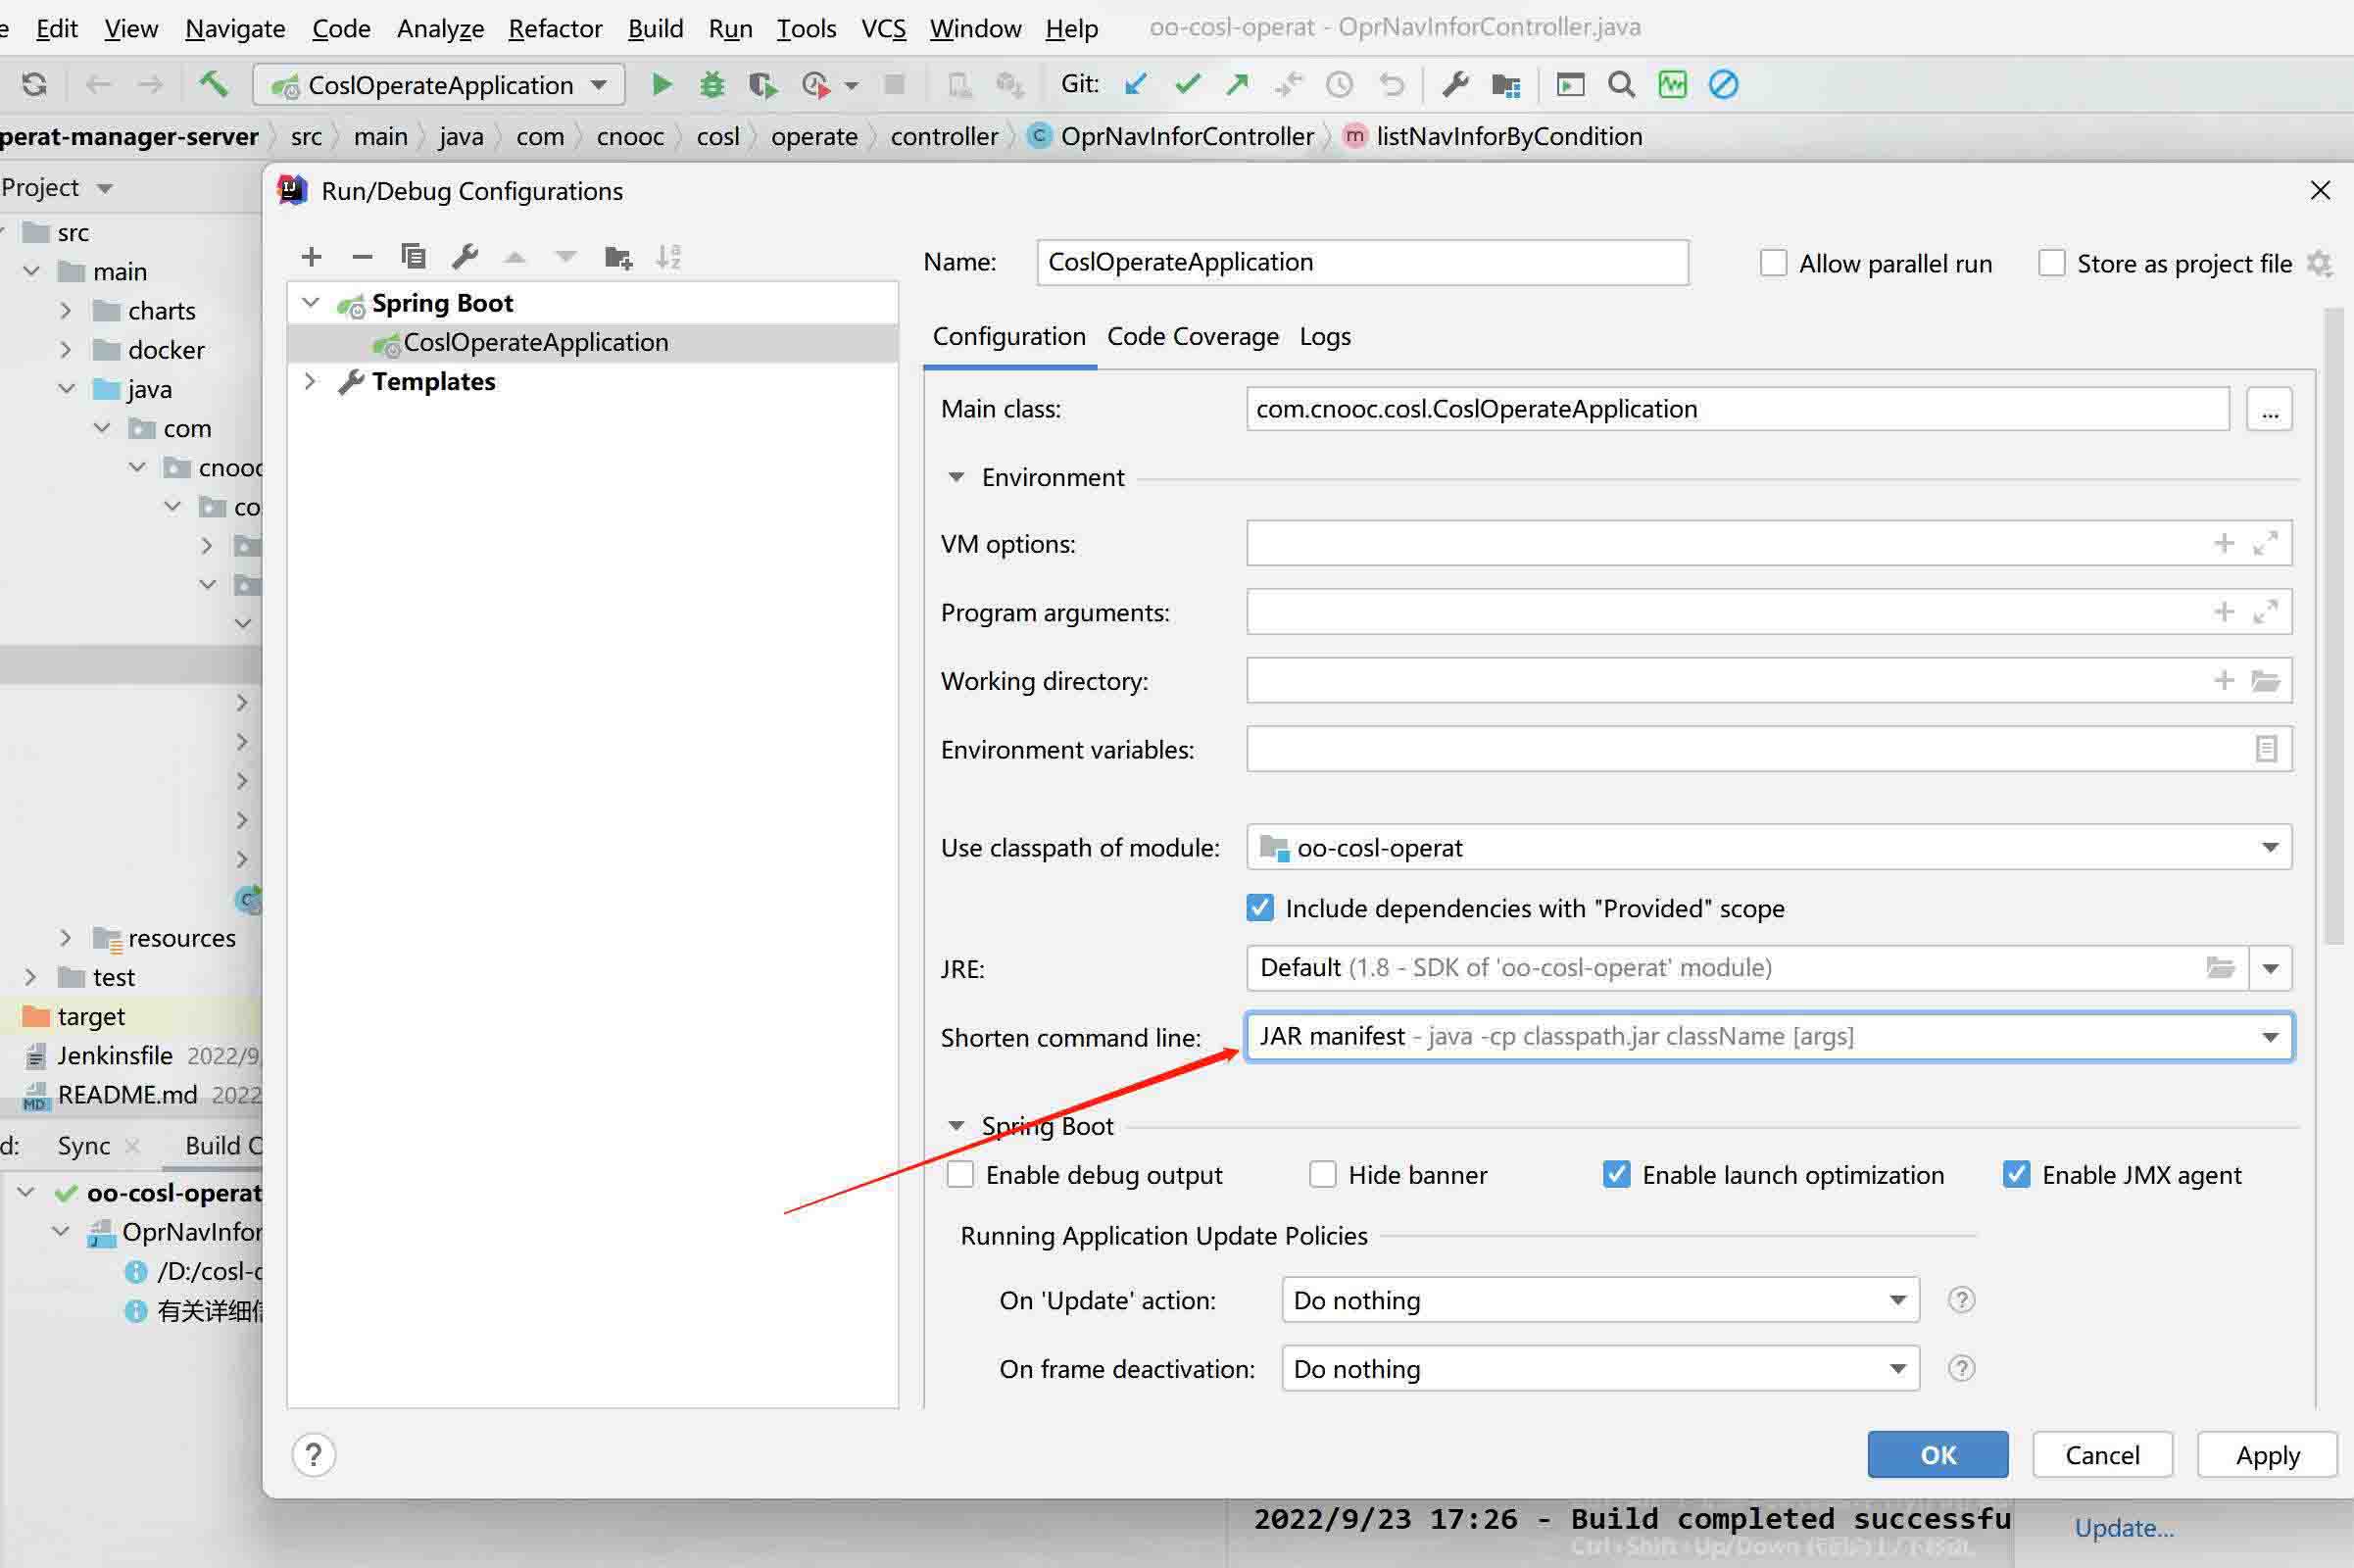Screen dimensions: 2354x1568
Task: Select Jenkinsfile in Project tree
Action: point(115,1055)
